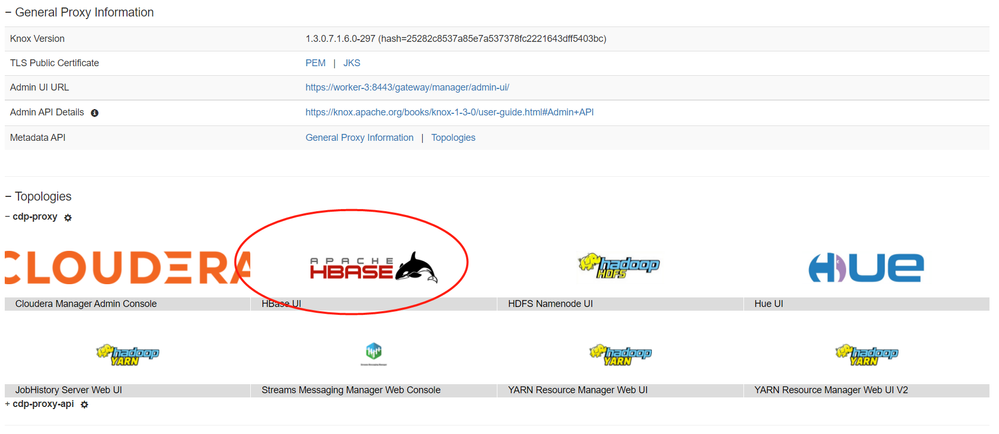Open General Proxy Information metadata API link
Image resolution: width=999 pixels, height=434 pixels.
coord(359,138)
